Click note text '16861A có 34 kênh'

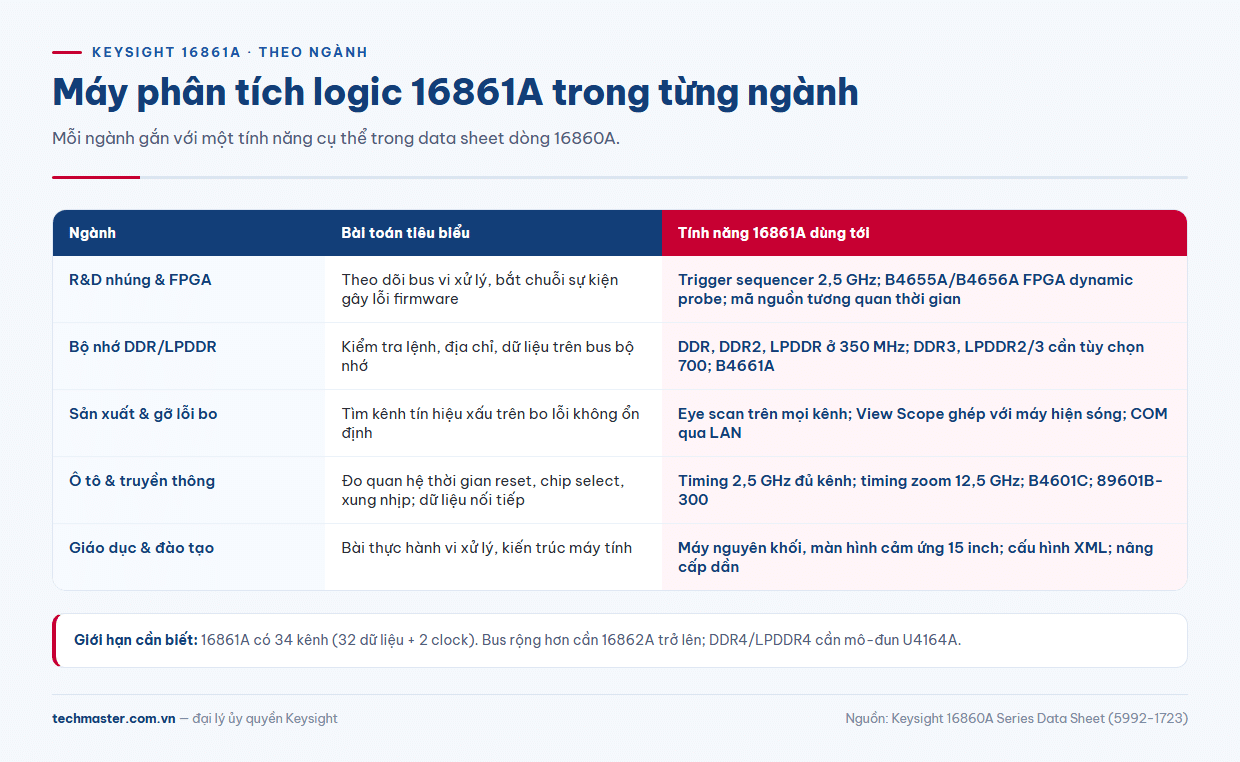[581, 640]
